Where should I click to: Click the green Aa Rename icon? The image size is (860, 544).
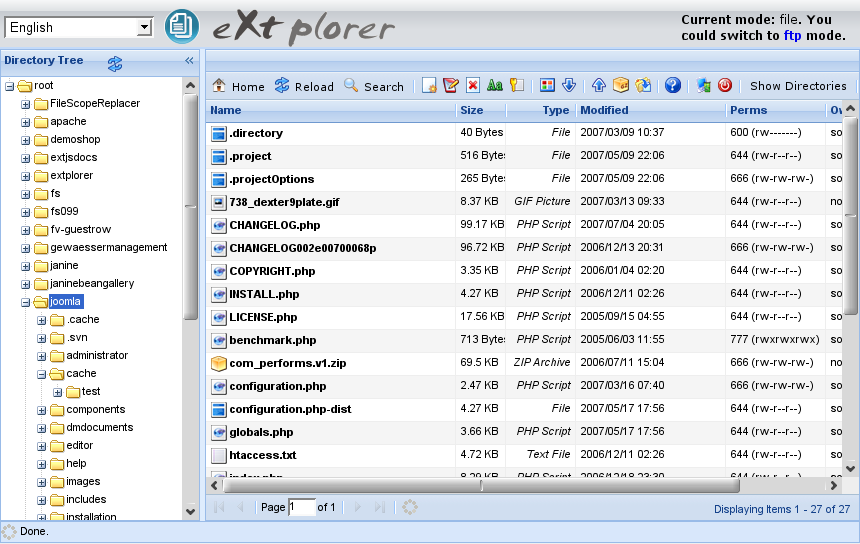click(x=495, y=86)
